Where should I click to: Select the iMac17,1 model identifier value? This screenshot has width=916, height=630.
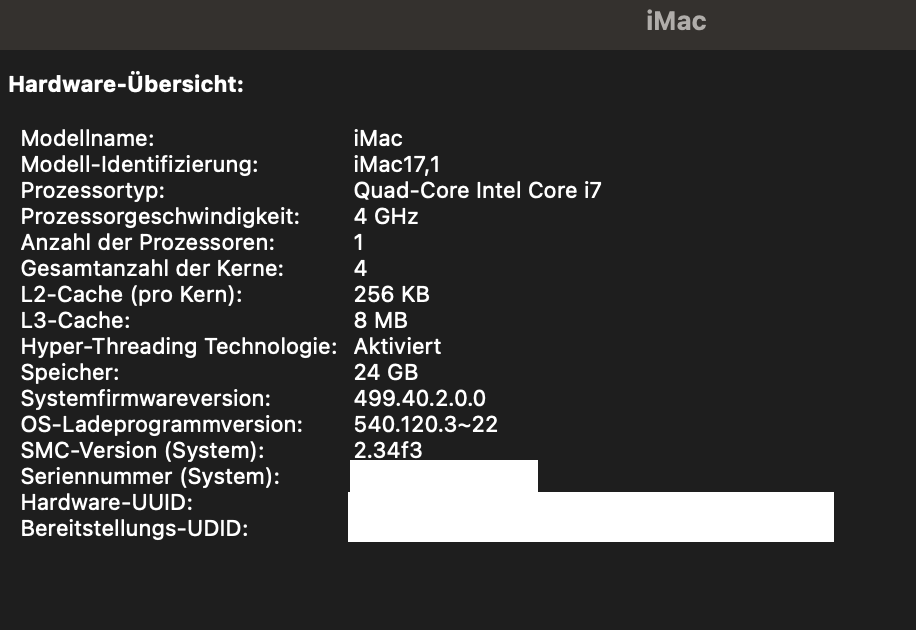[x=397, y=164]
